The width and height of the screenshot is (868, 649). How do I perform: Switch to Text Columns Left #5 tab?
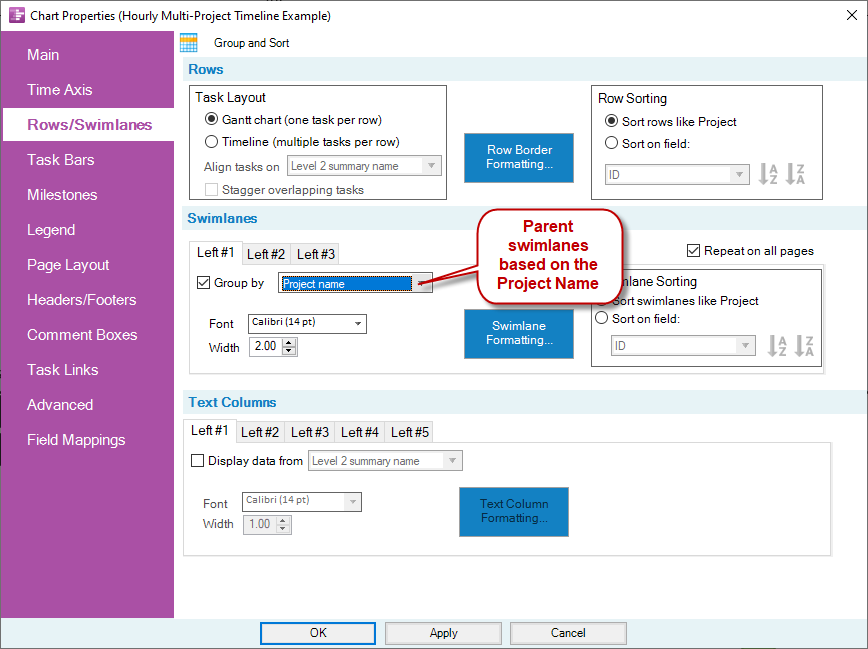coord(410,432)
